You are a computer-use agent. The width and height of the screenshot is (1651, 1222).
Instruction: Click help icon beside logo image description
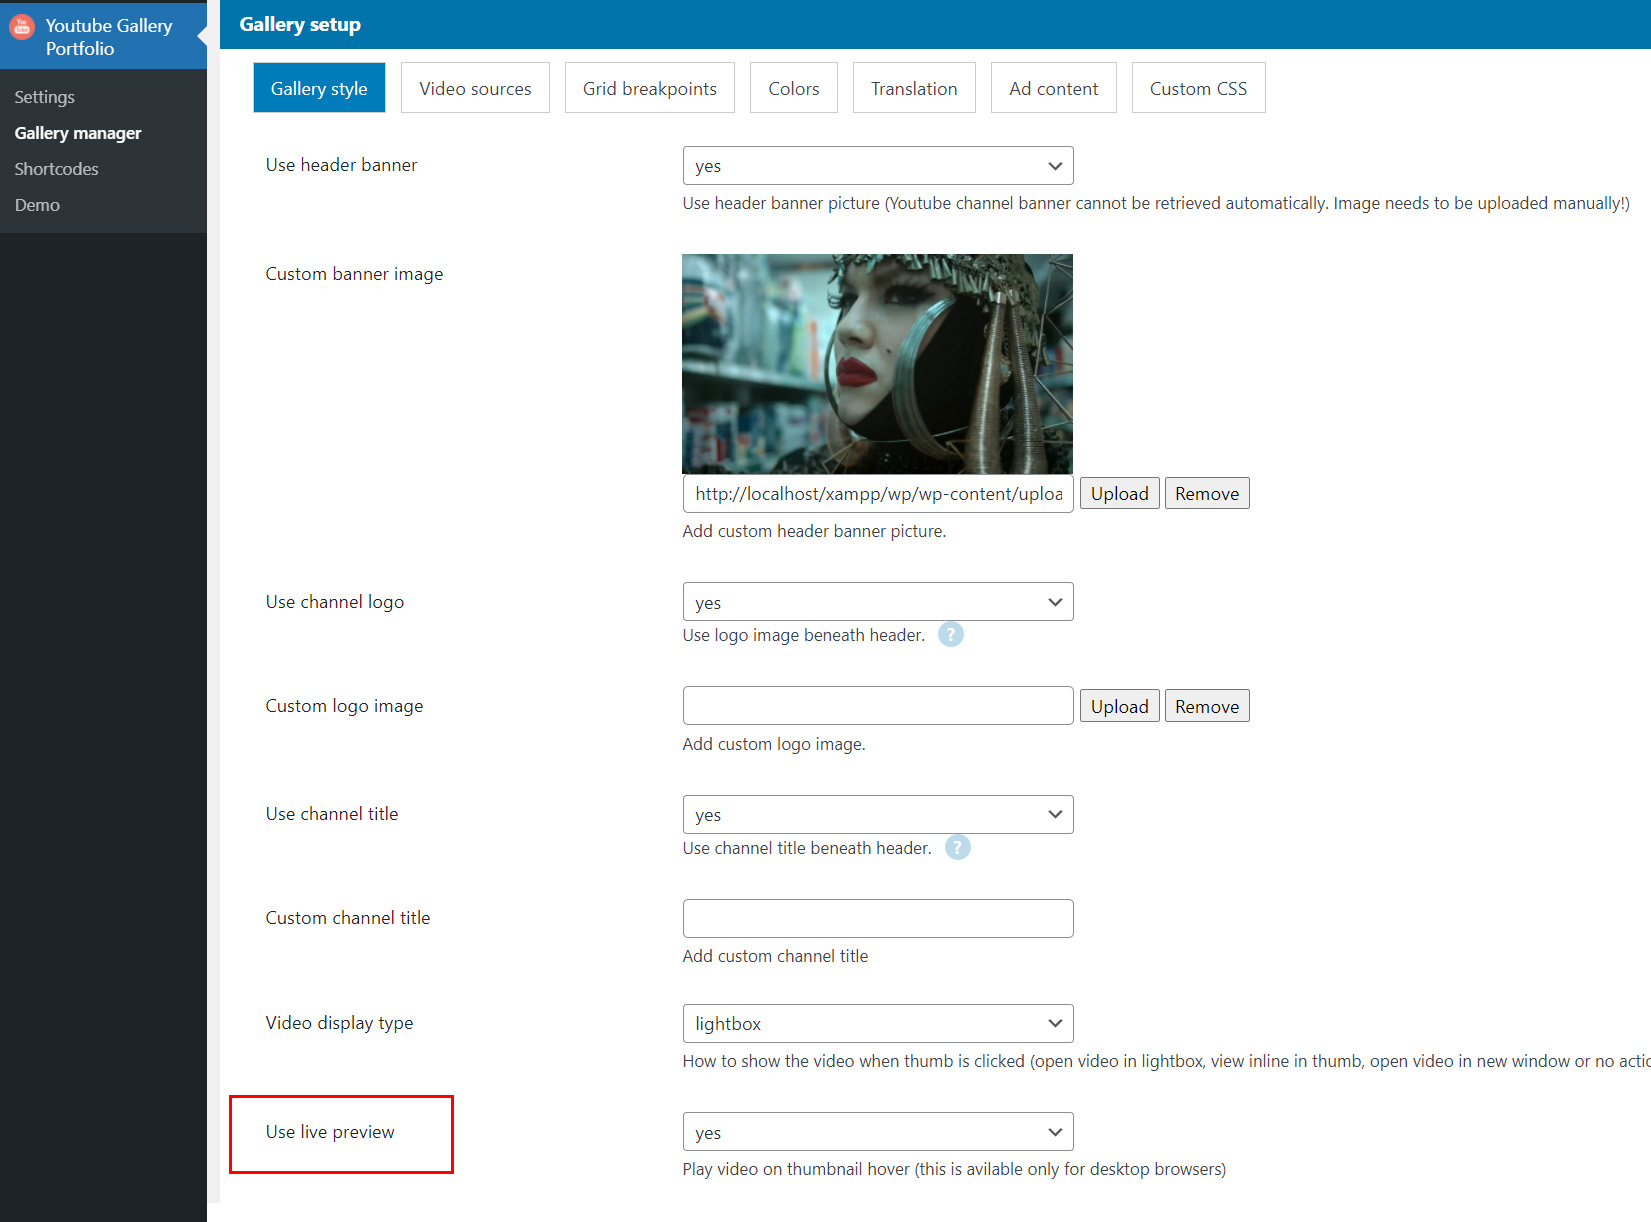point(950,635)
